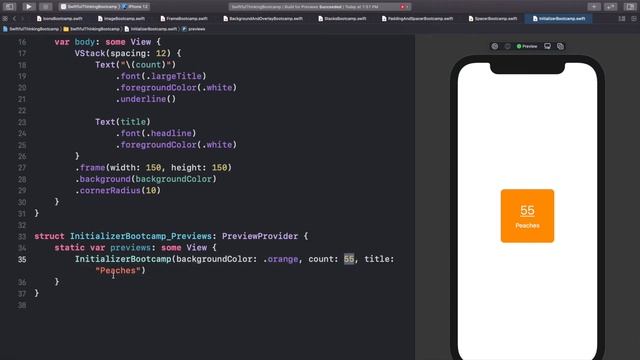
Task: Click .font(.headline) modifier
Action: (x=156, y=133)
